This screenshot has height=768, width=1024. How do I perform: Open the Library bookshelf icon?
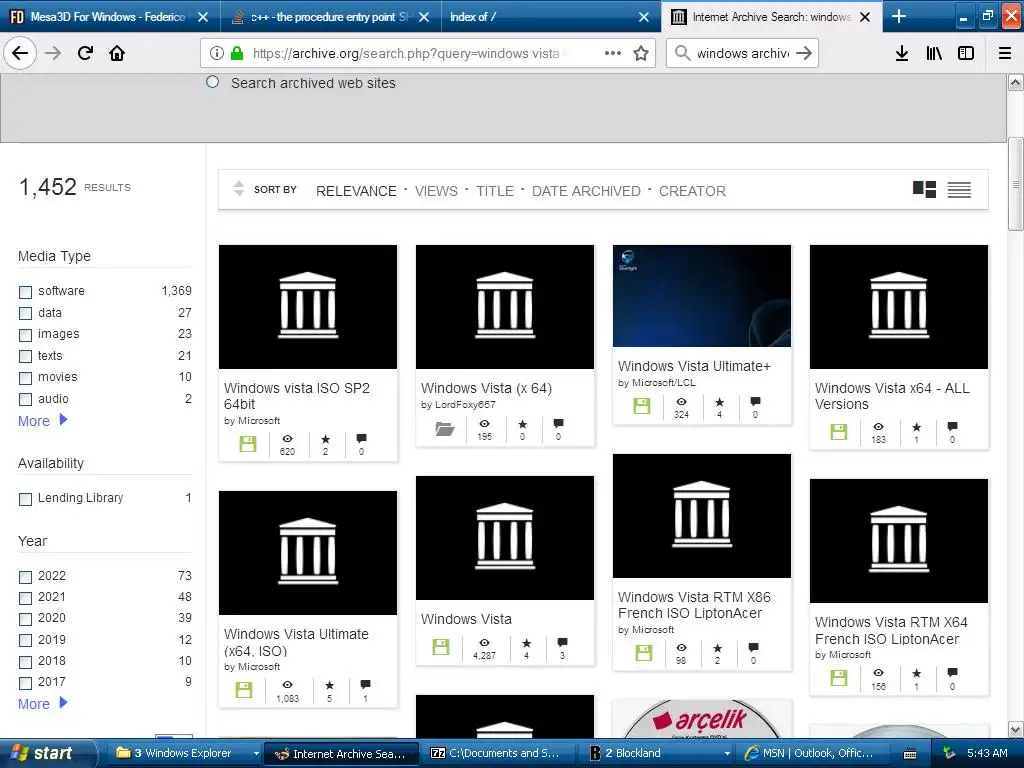pos(934,53)
